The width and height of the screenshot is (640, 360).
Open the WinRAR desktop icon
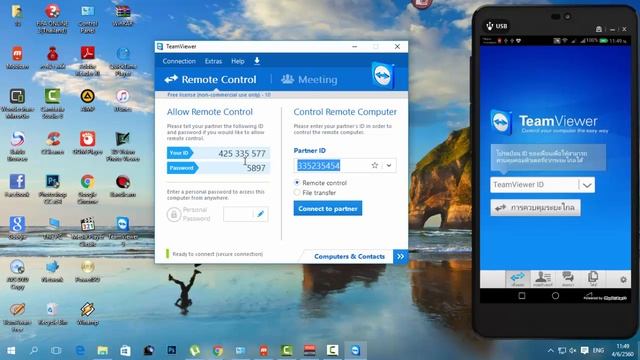122,16
